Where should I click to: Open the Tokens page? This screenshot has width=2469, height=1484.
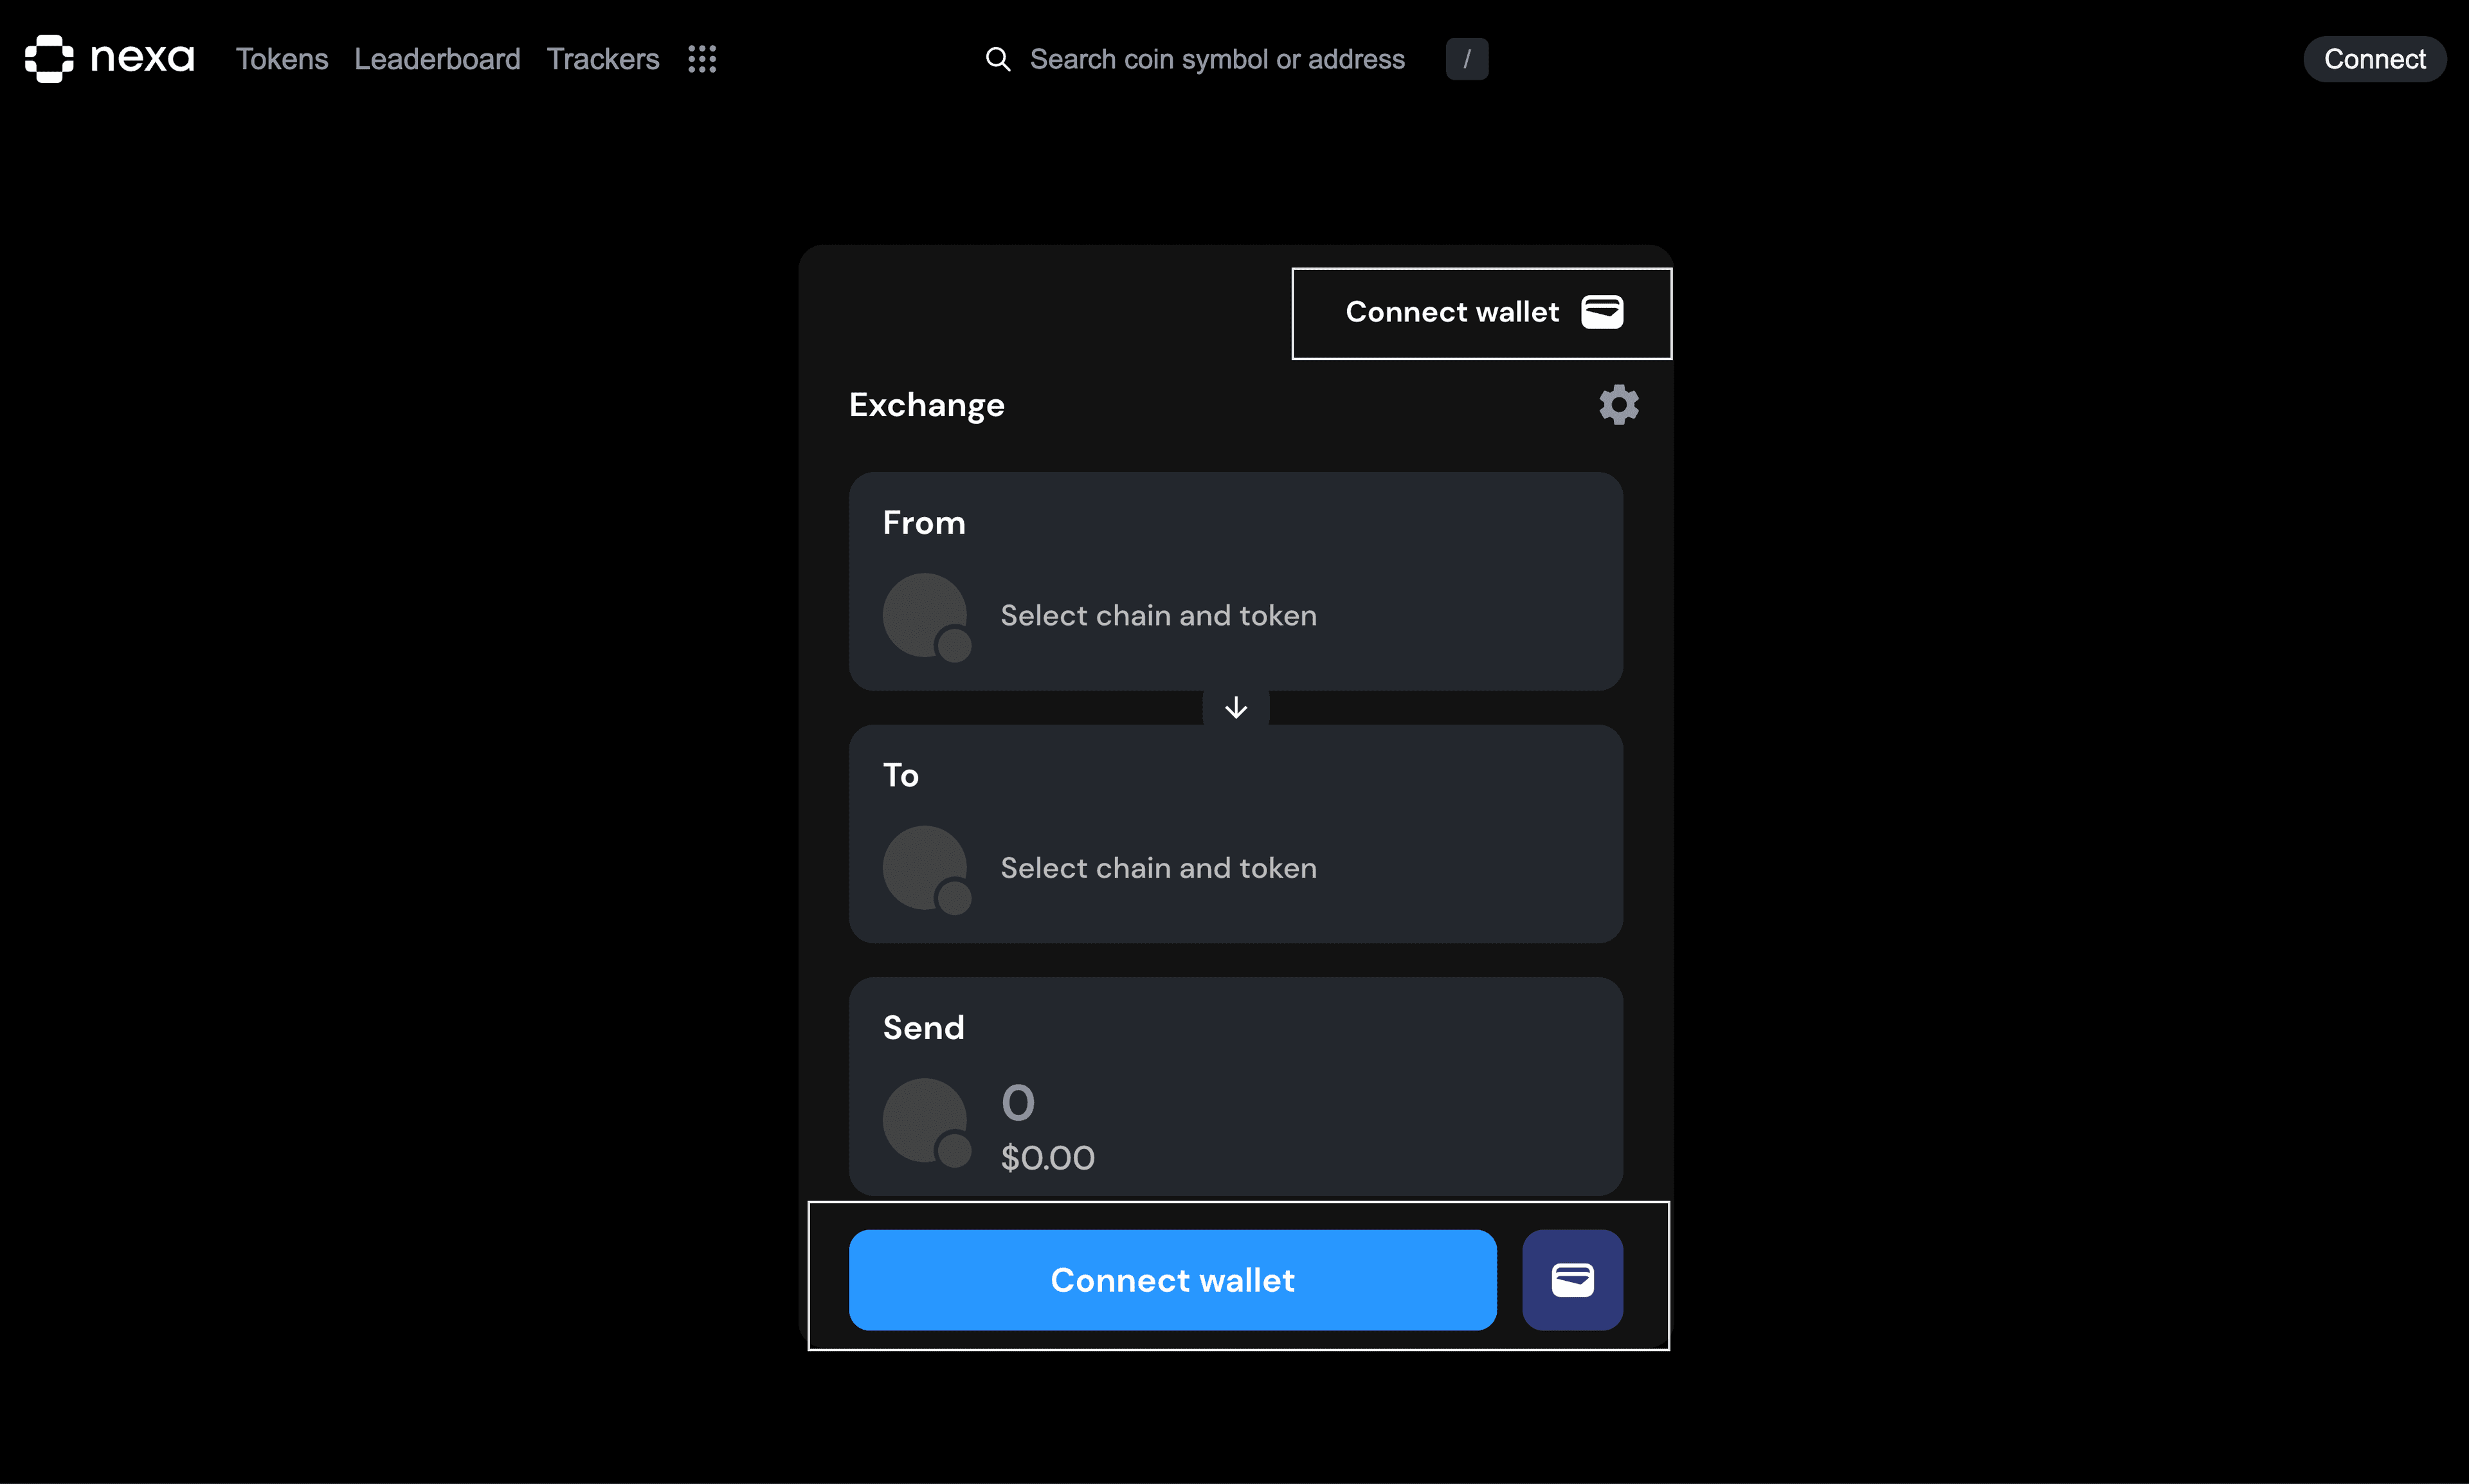(281, 59)
